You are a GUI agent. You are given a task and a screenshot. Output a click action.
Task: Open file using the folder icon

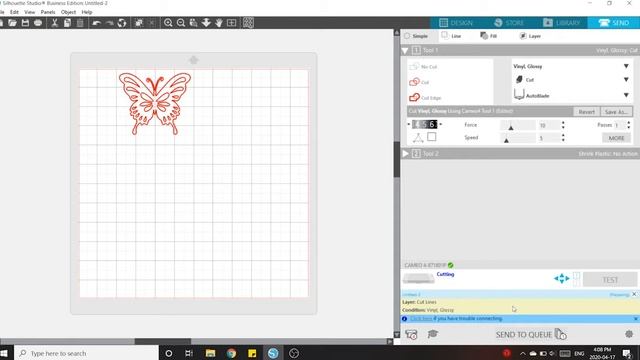(x=12, y=23)
